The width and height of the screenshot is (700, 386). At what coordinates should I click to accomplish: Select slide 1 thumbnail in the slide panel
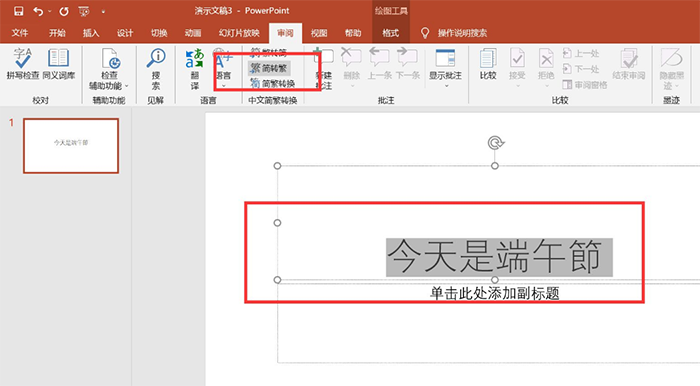(71, 145)
